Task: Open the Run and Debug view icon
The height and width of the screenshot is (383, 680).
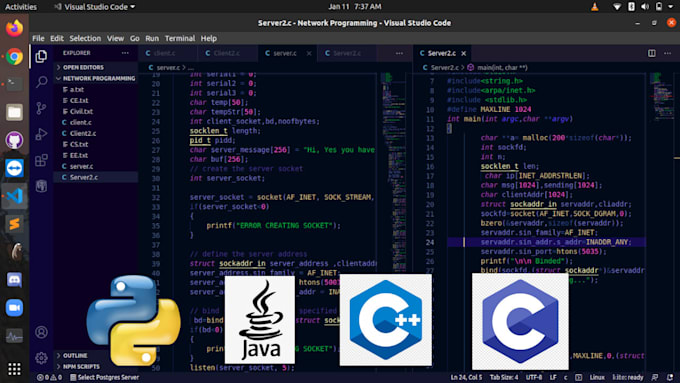Action: point(41,134)
